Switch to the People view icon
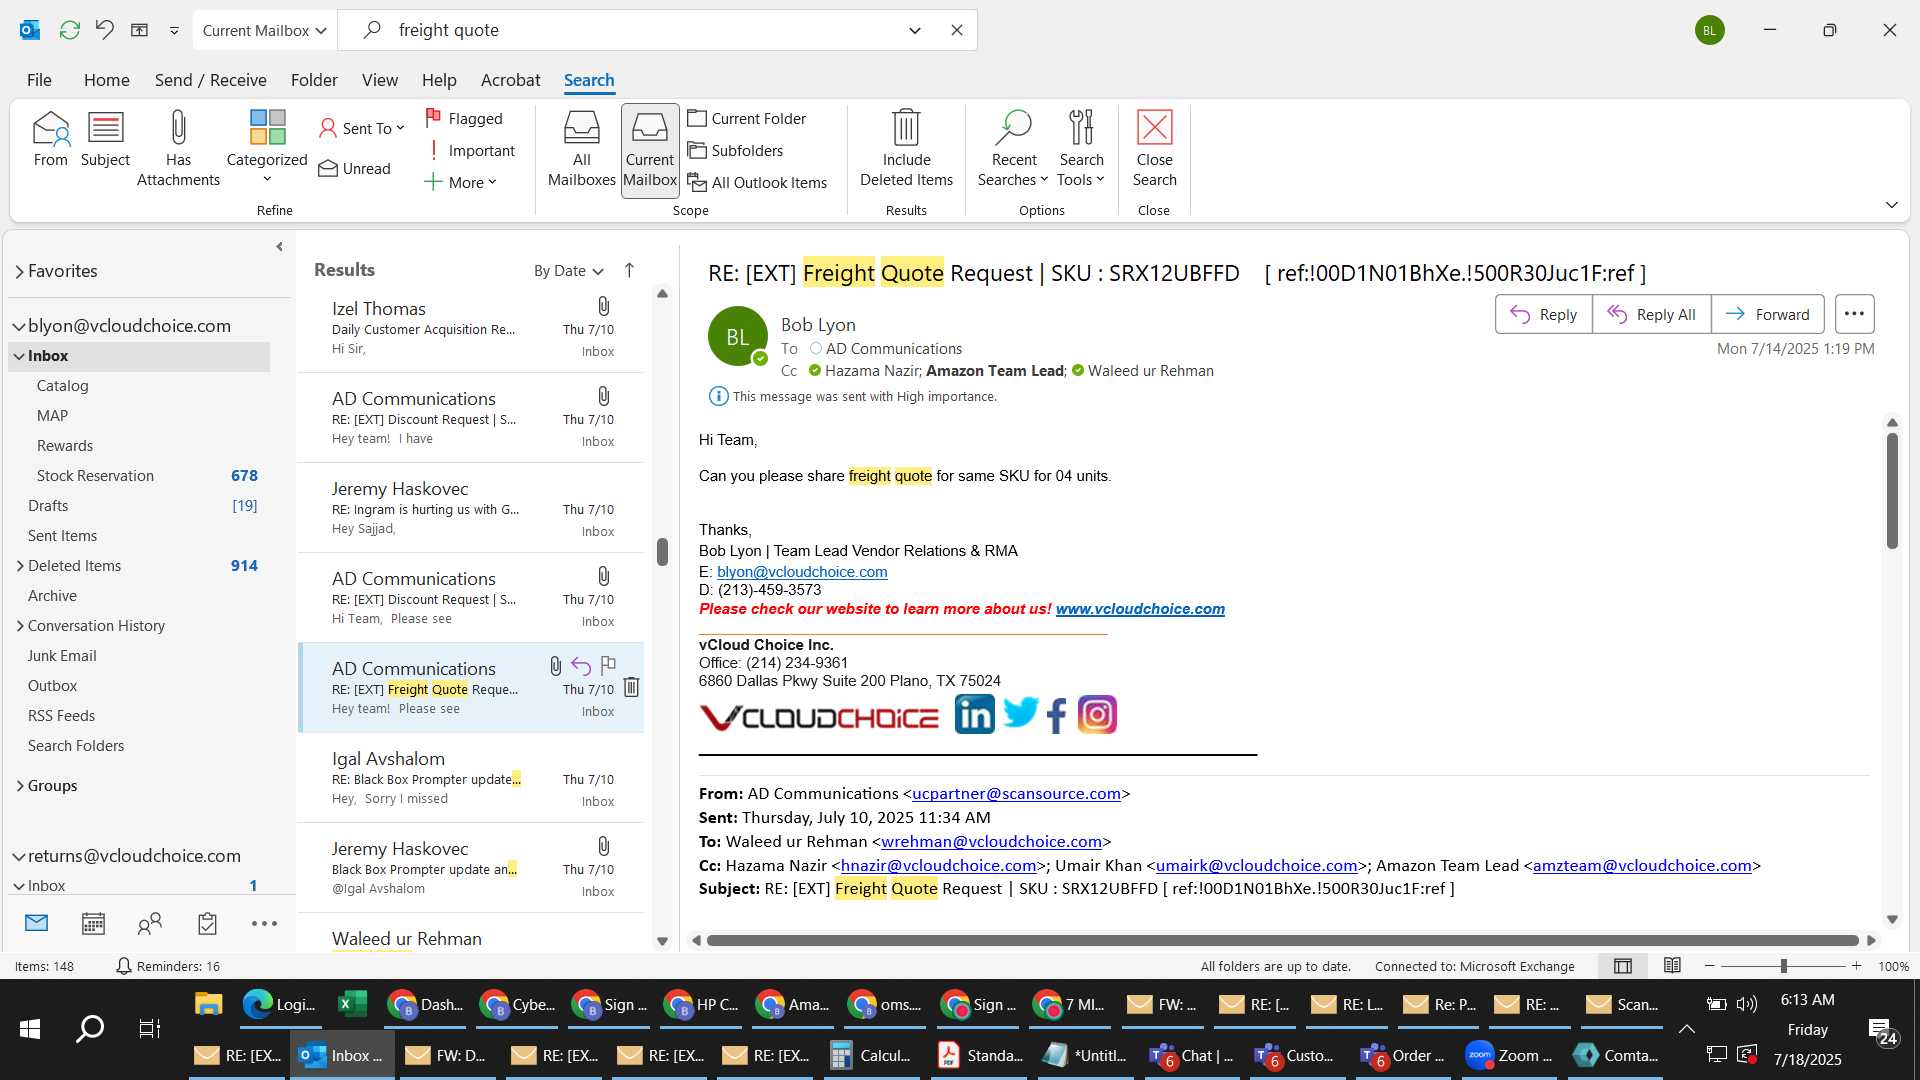 point(150,923)
